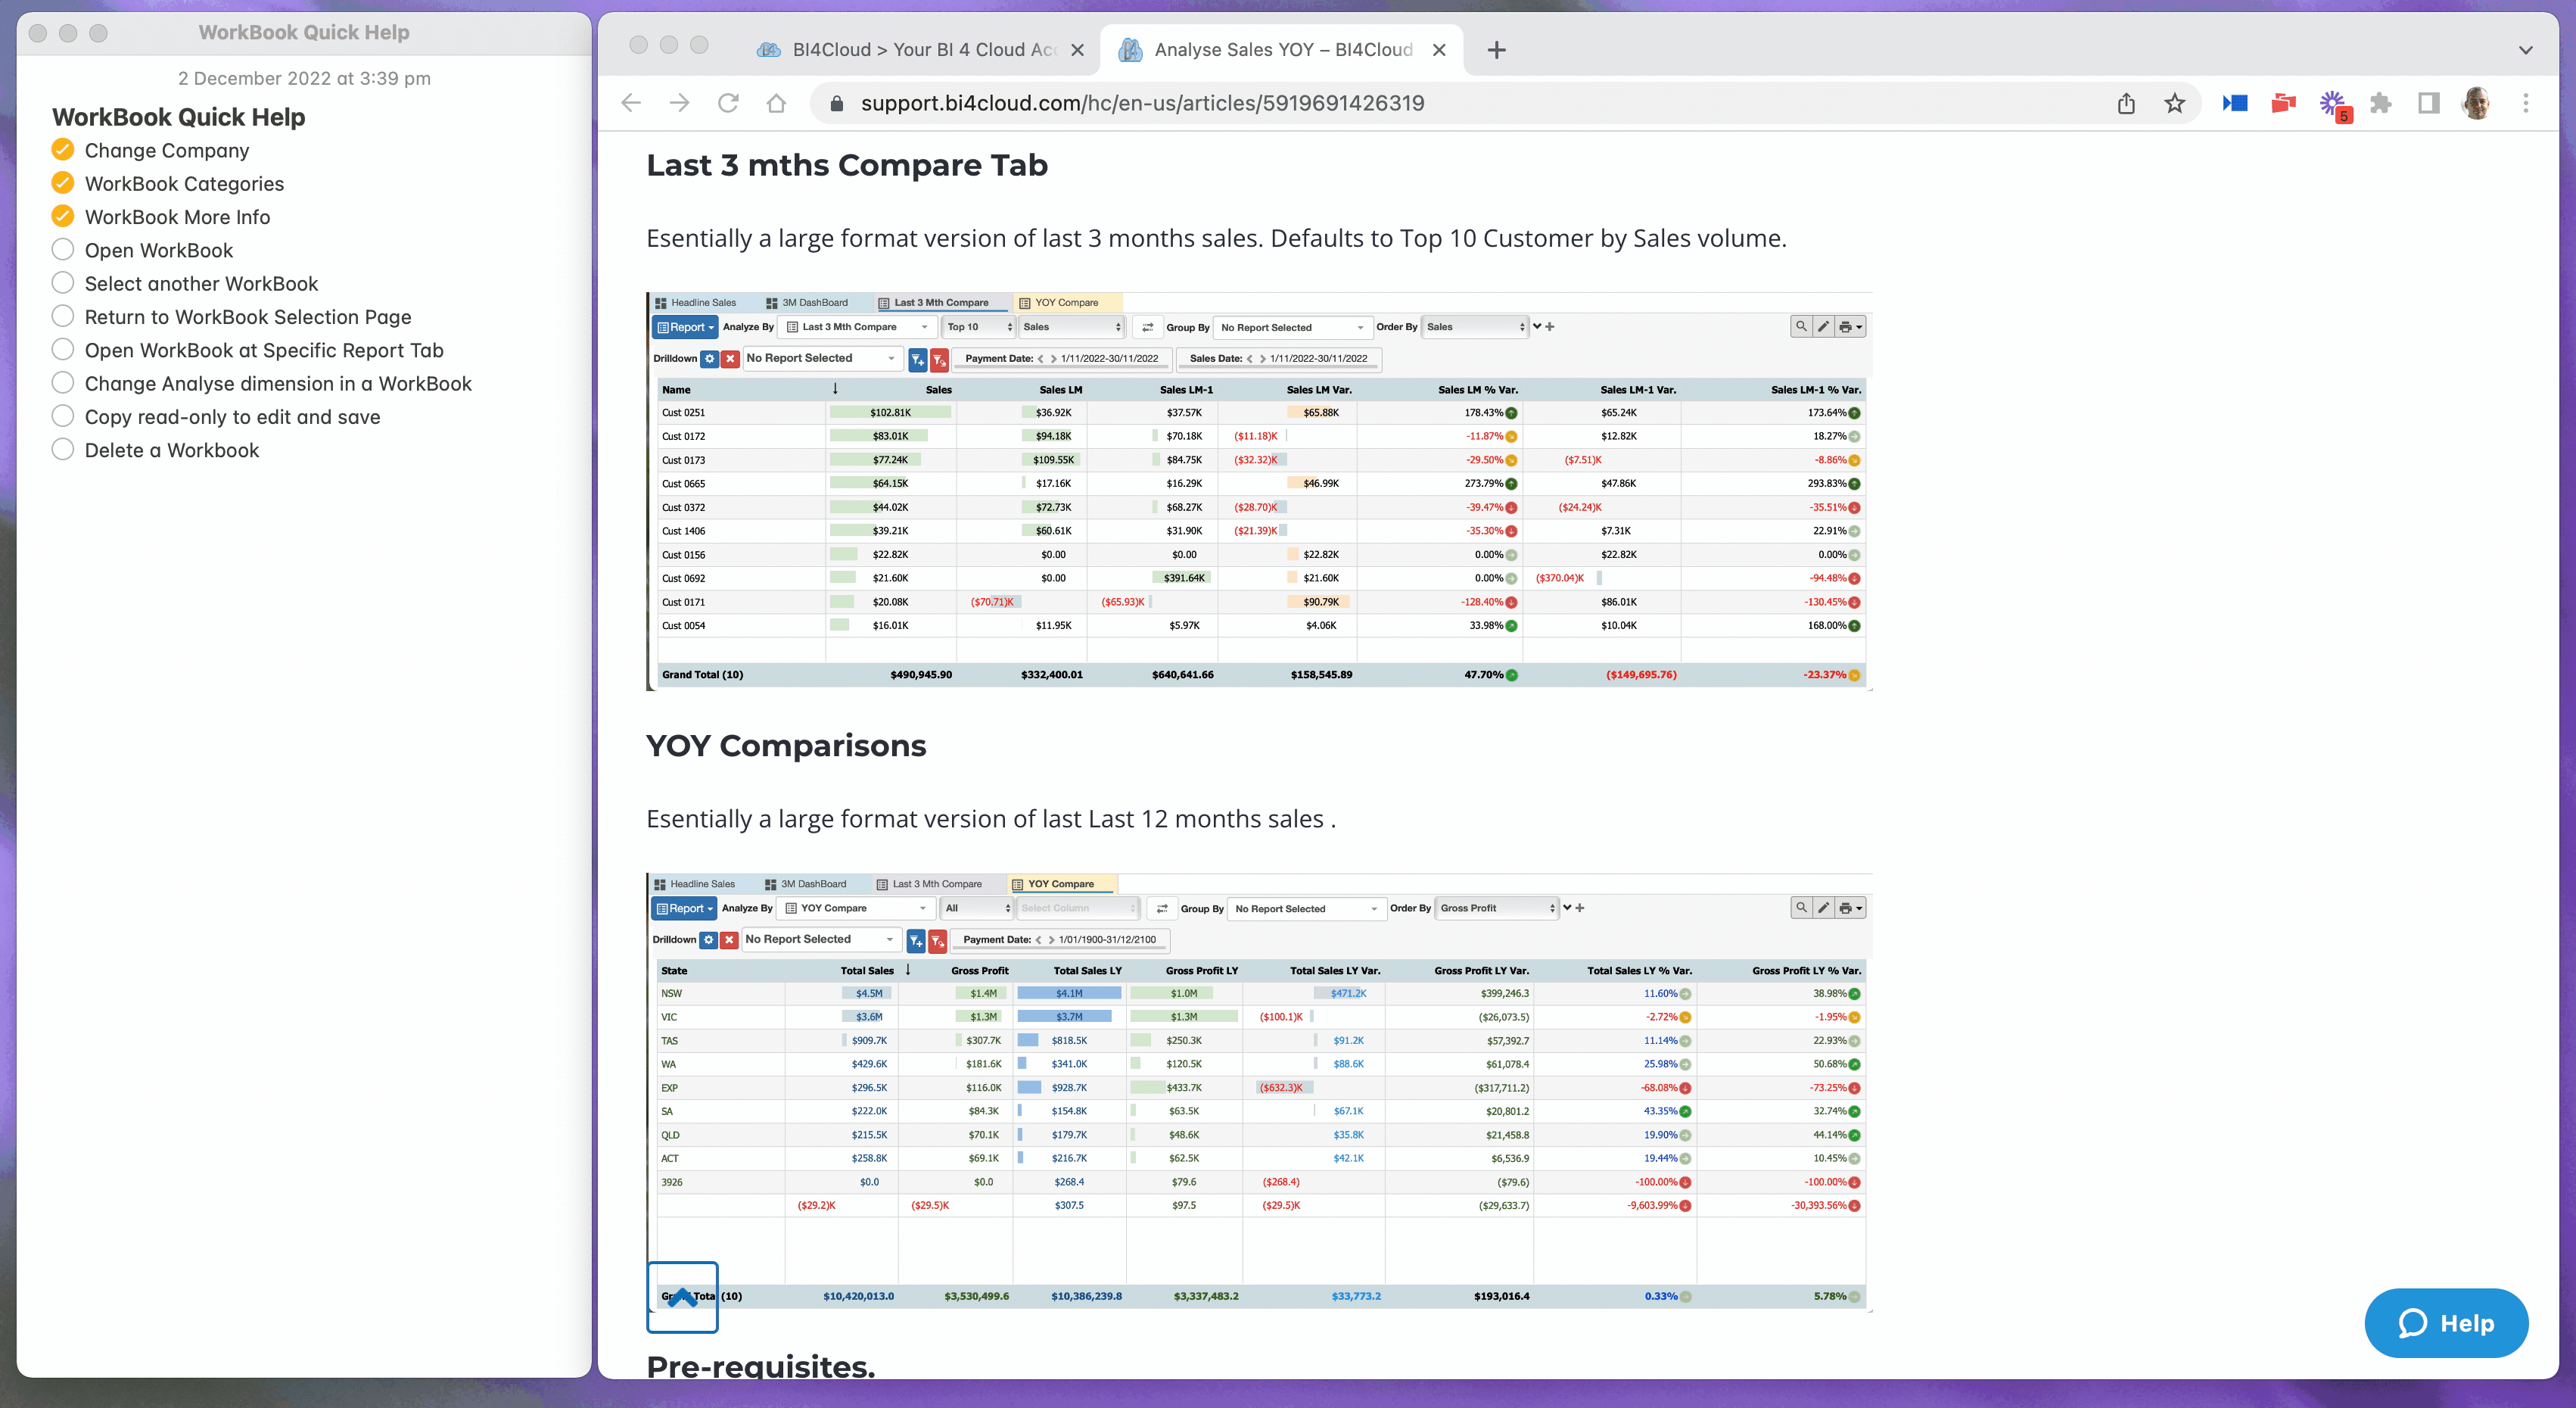This screenshot has height=1408, width=2576.
Task: Bookmark page with the star icon
Action: coord(2174,103)
